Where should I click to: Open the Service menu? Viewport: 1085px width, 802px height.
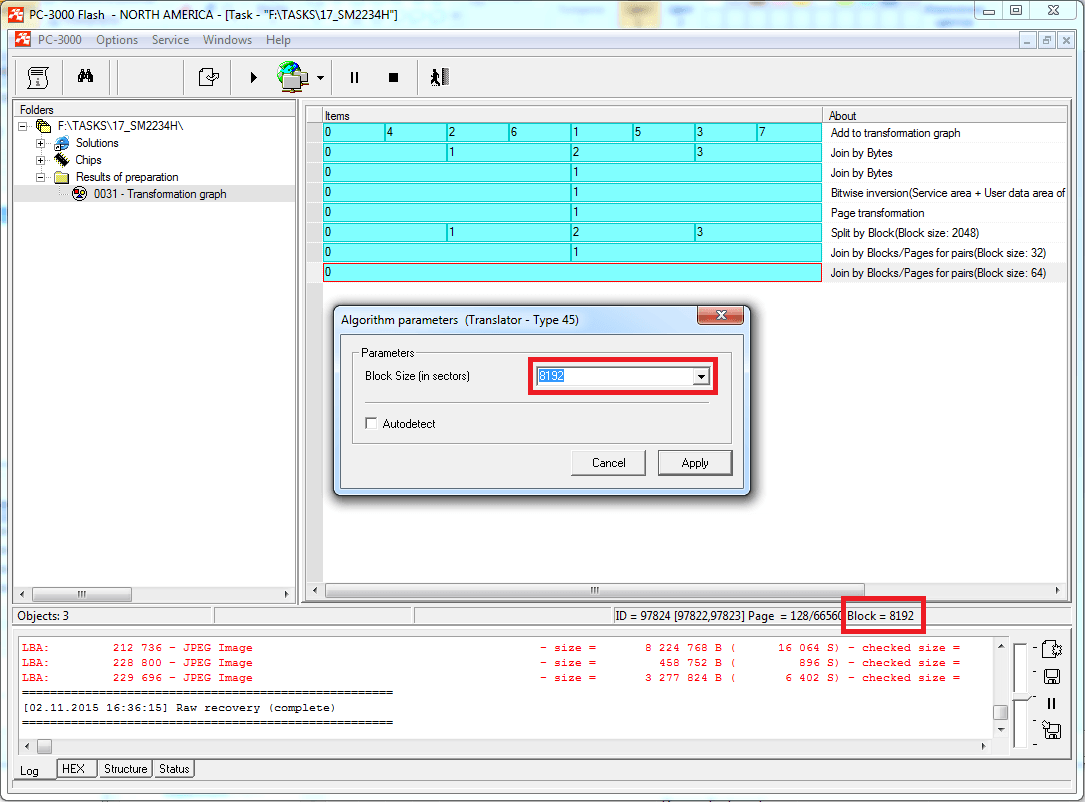[x=170, y=39]
